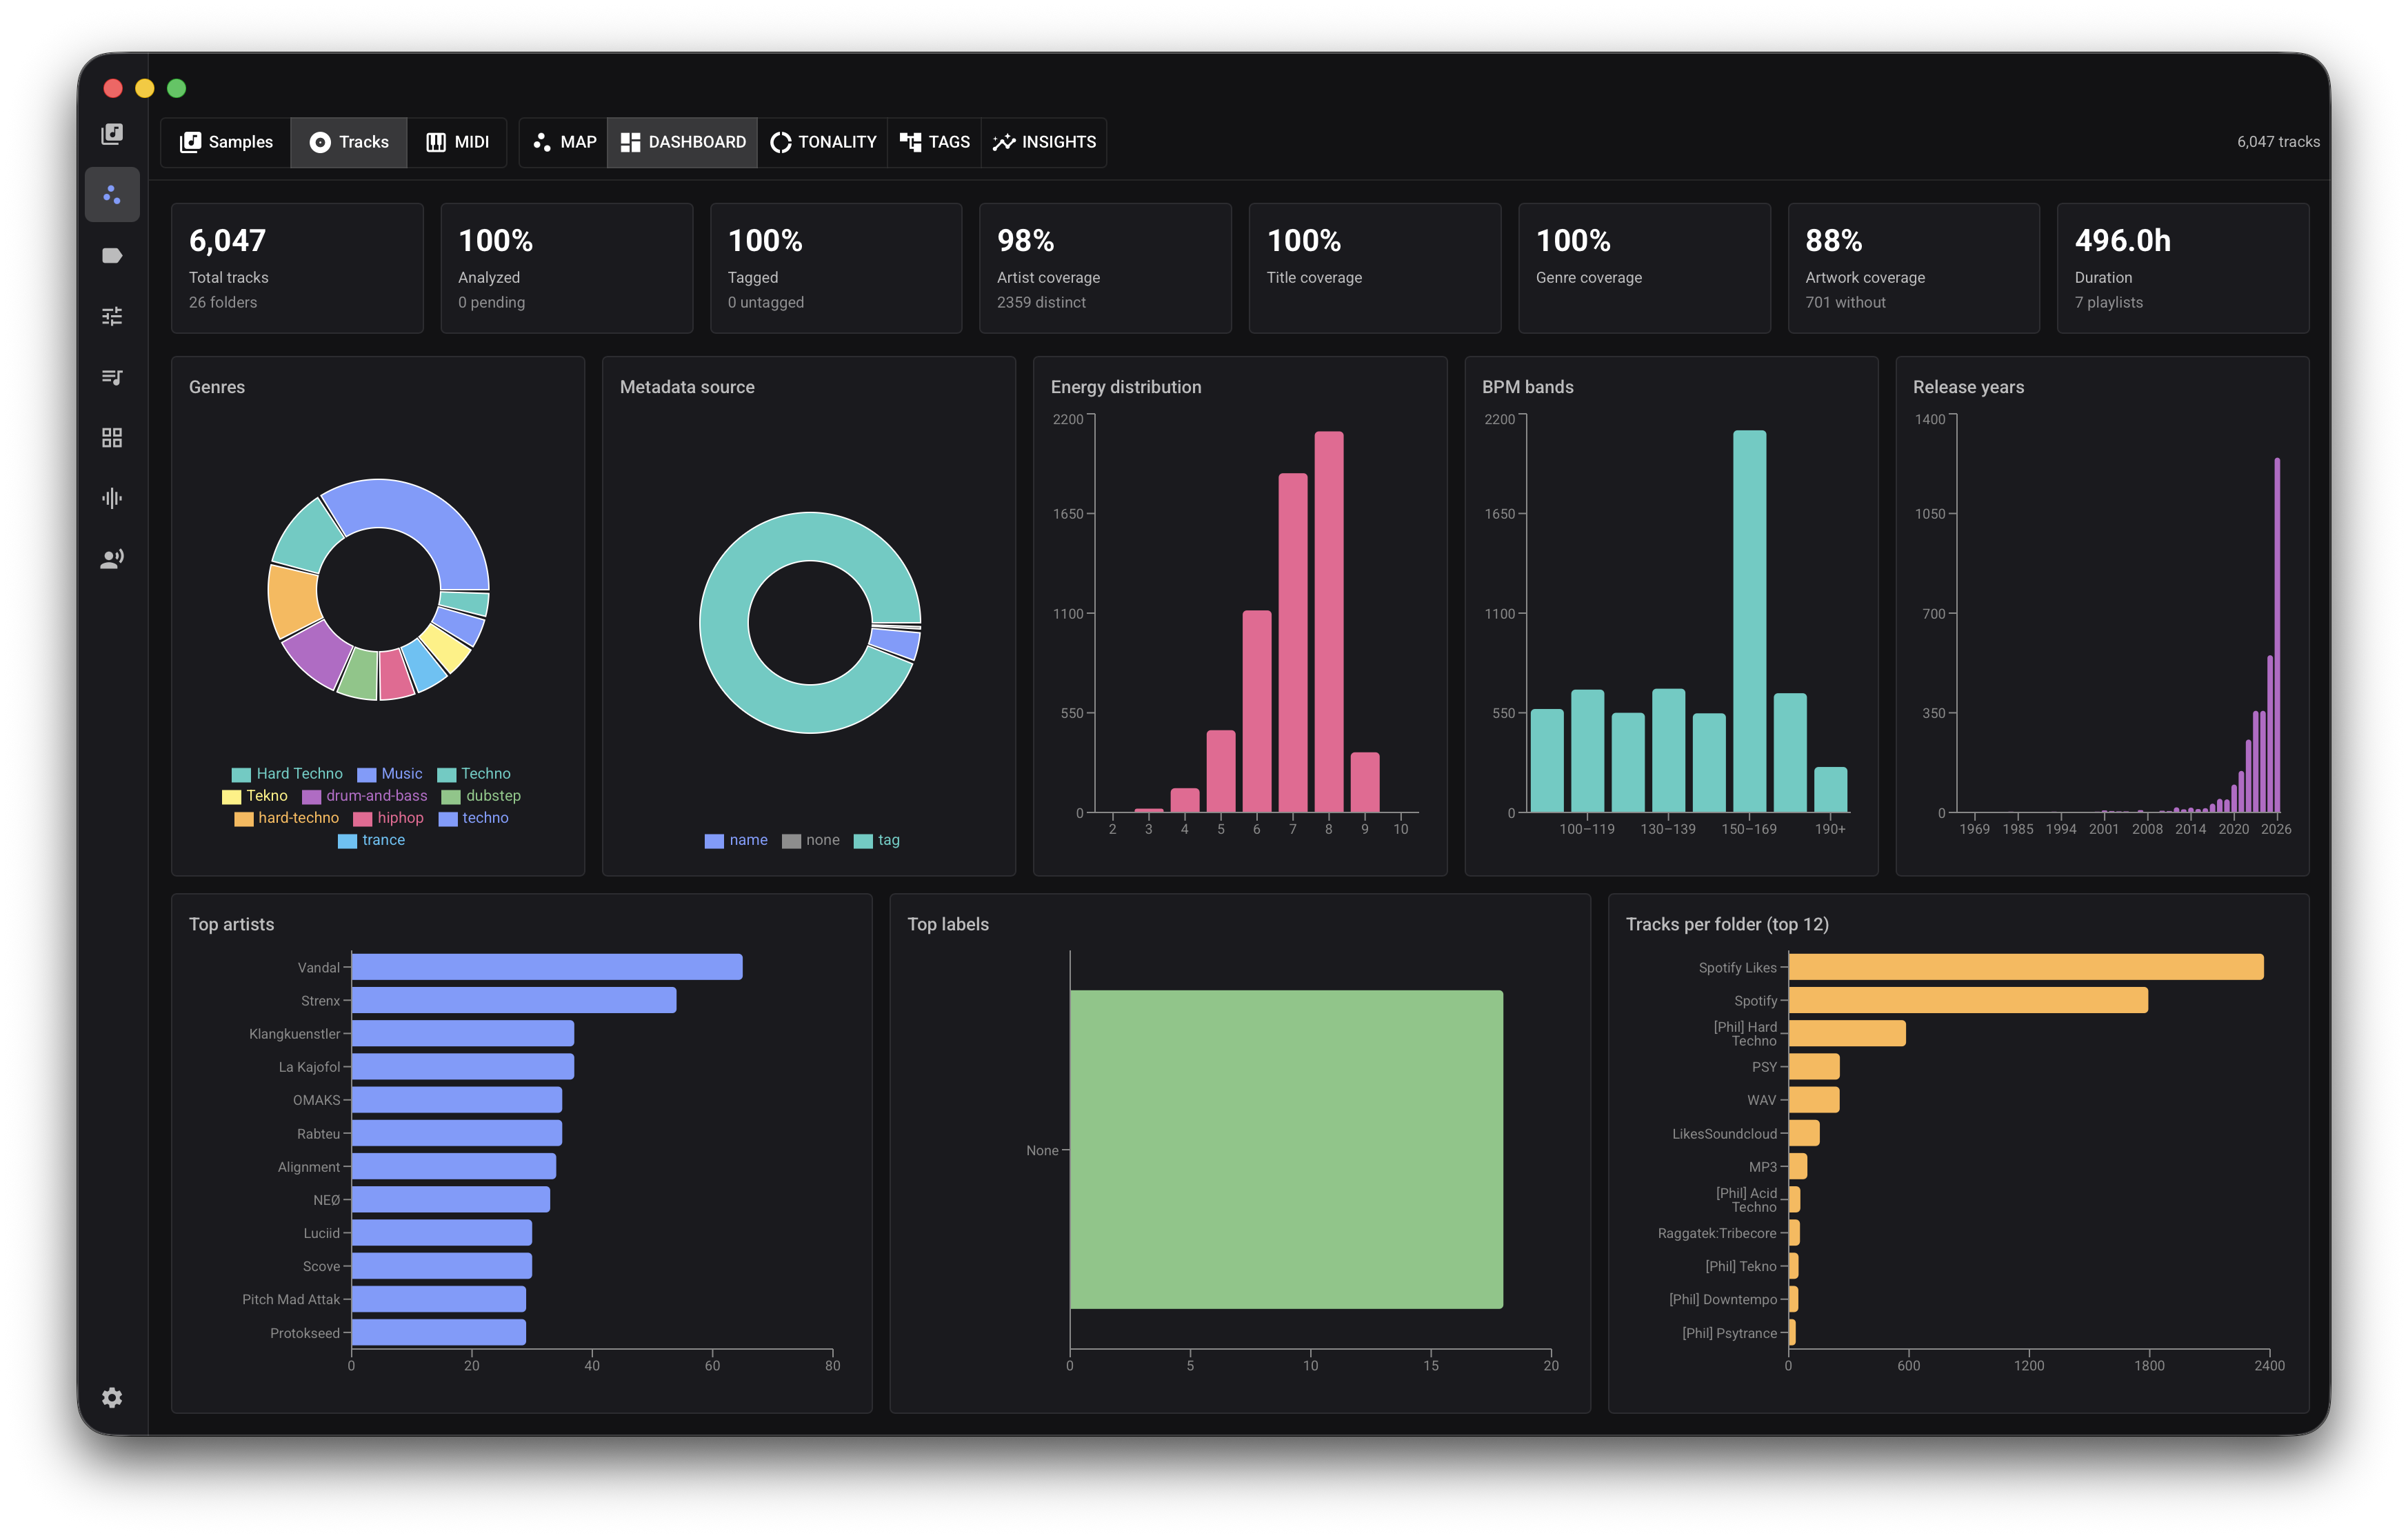
Task: Select the scatter map sidebar icon
Action: click(x=112, y=194)
